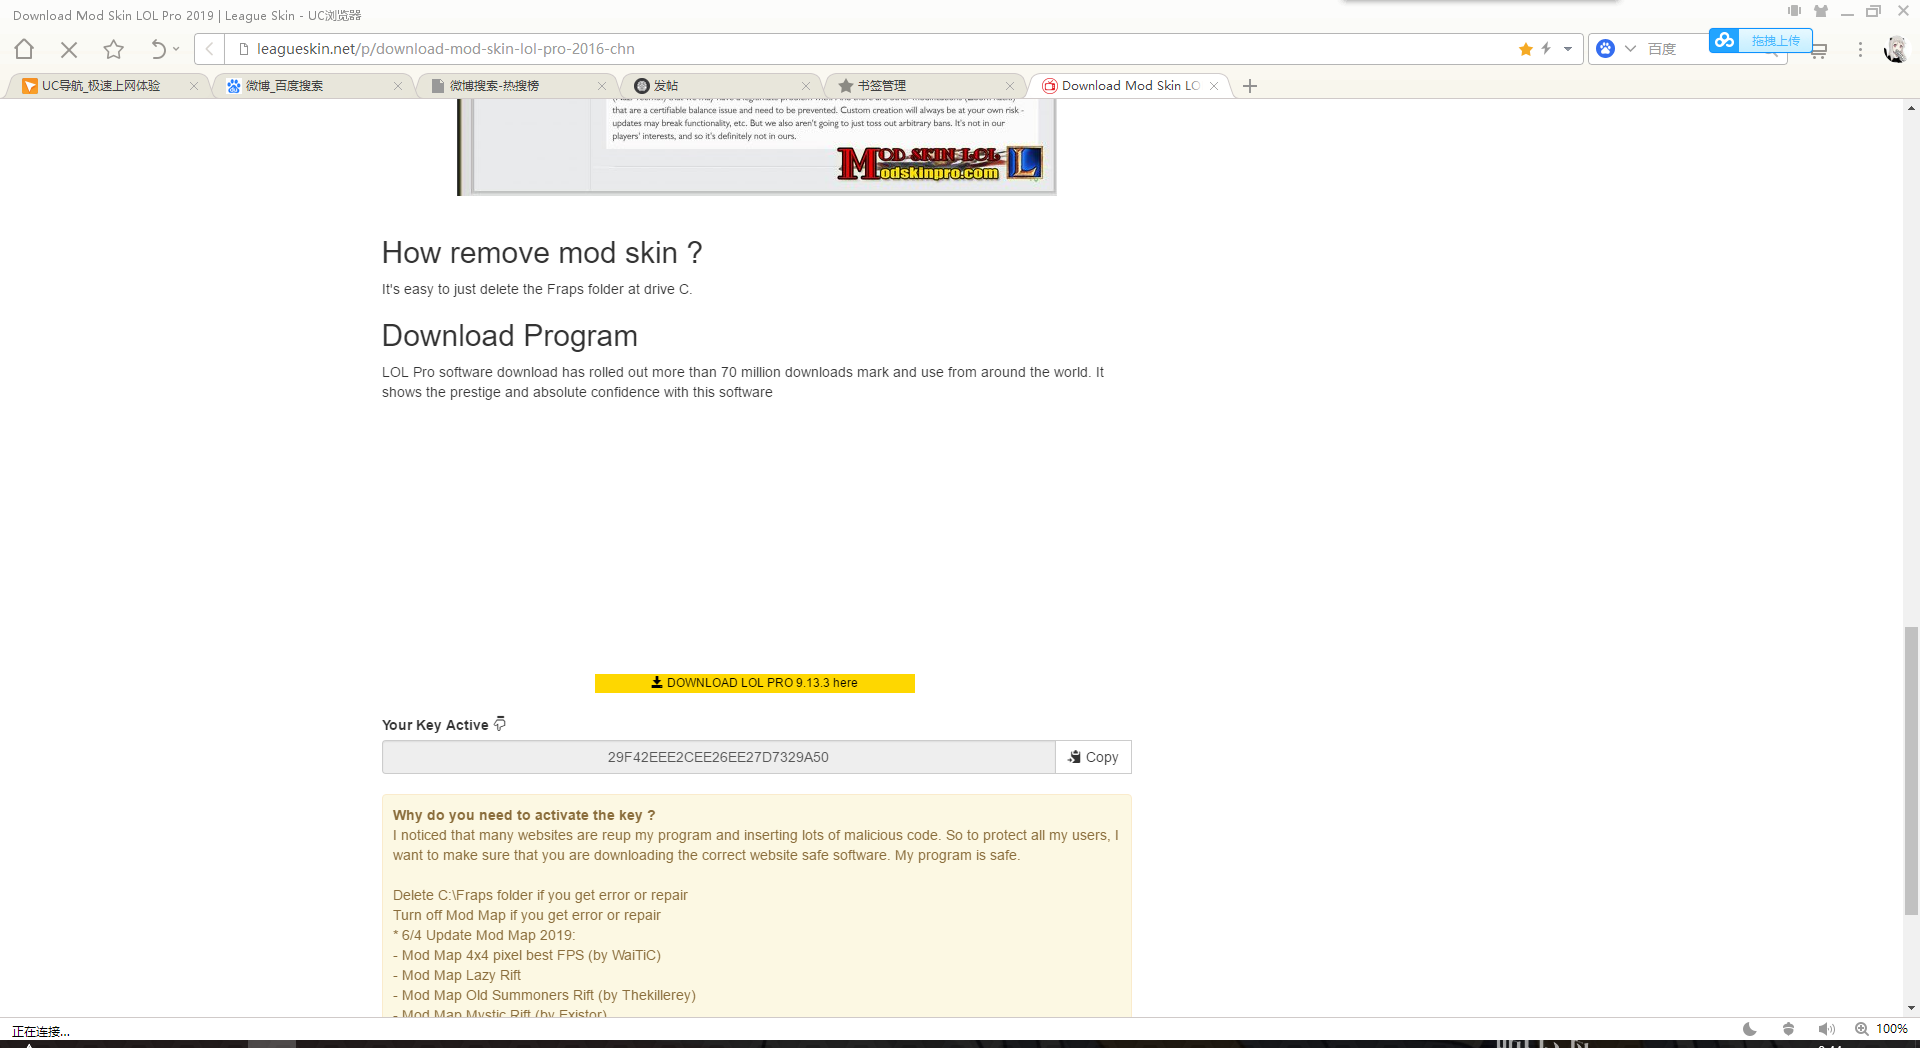Switch to the 微博_百度搜索 tab

coord(285,86)
